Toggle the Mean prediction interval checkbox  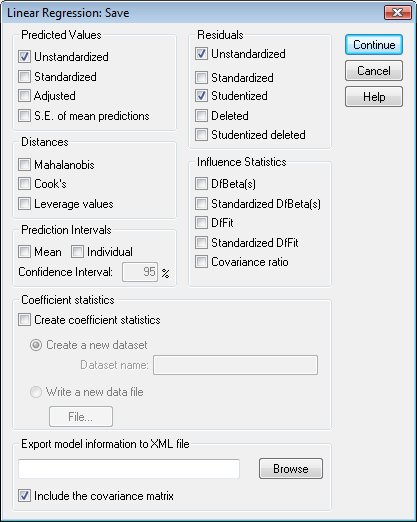[x=24, y=252]
